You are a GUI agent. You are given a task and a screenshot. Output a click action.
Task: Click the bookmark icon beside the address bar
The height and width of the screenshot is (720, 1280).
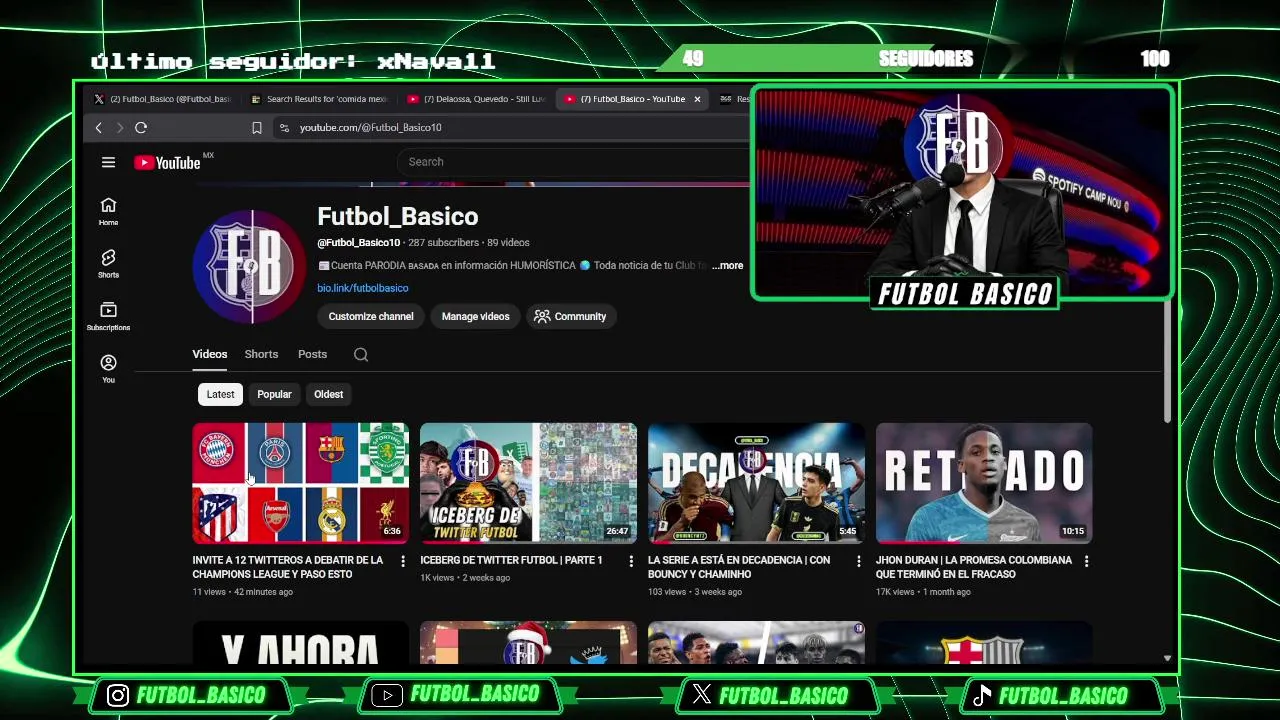coord(257,127)
